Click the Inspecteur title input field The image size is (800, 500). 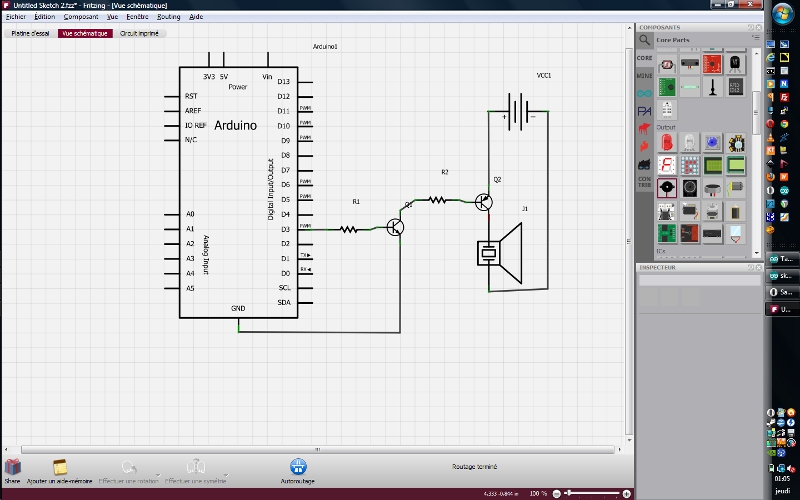pyautogui.click(x=699, y=280)
